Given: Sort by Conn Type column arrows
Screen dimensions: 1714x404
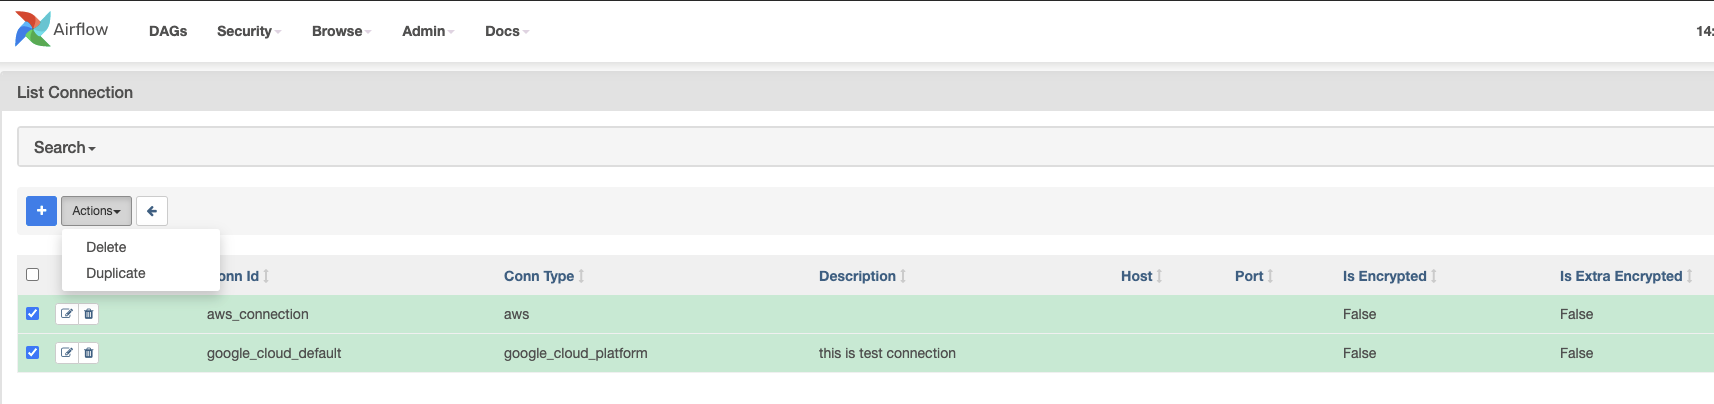Looking at the screenshot, I should pos(581,276).
